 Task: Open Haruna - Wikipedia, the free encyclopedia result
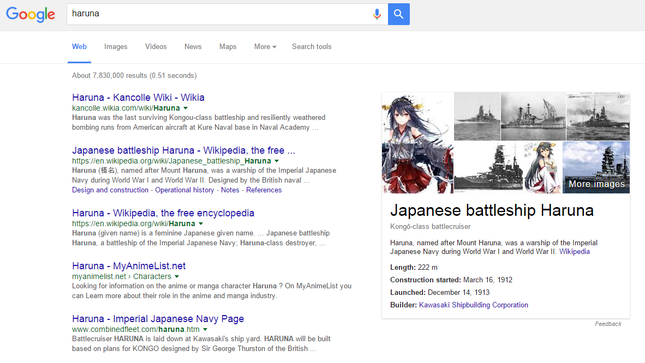[163, 213]
